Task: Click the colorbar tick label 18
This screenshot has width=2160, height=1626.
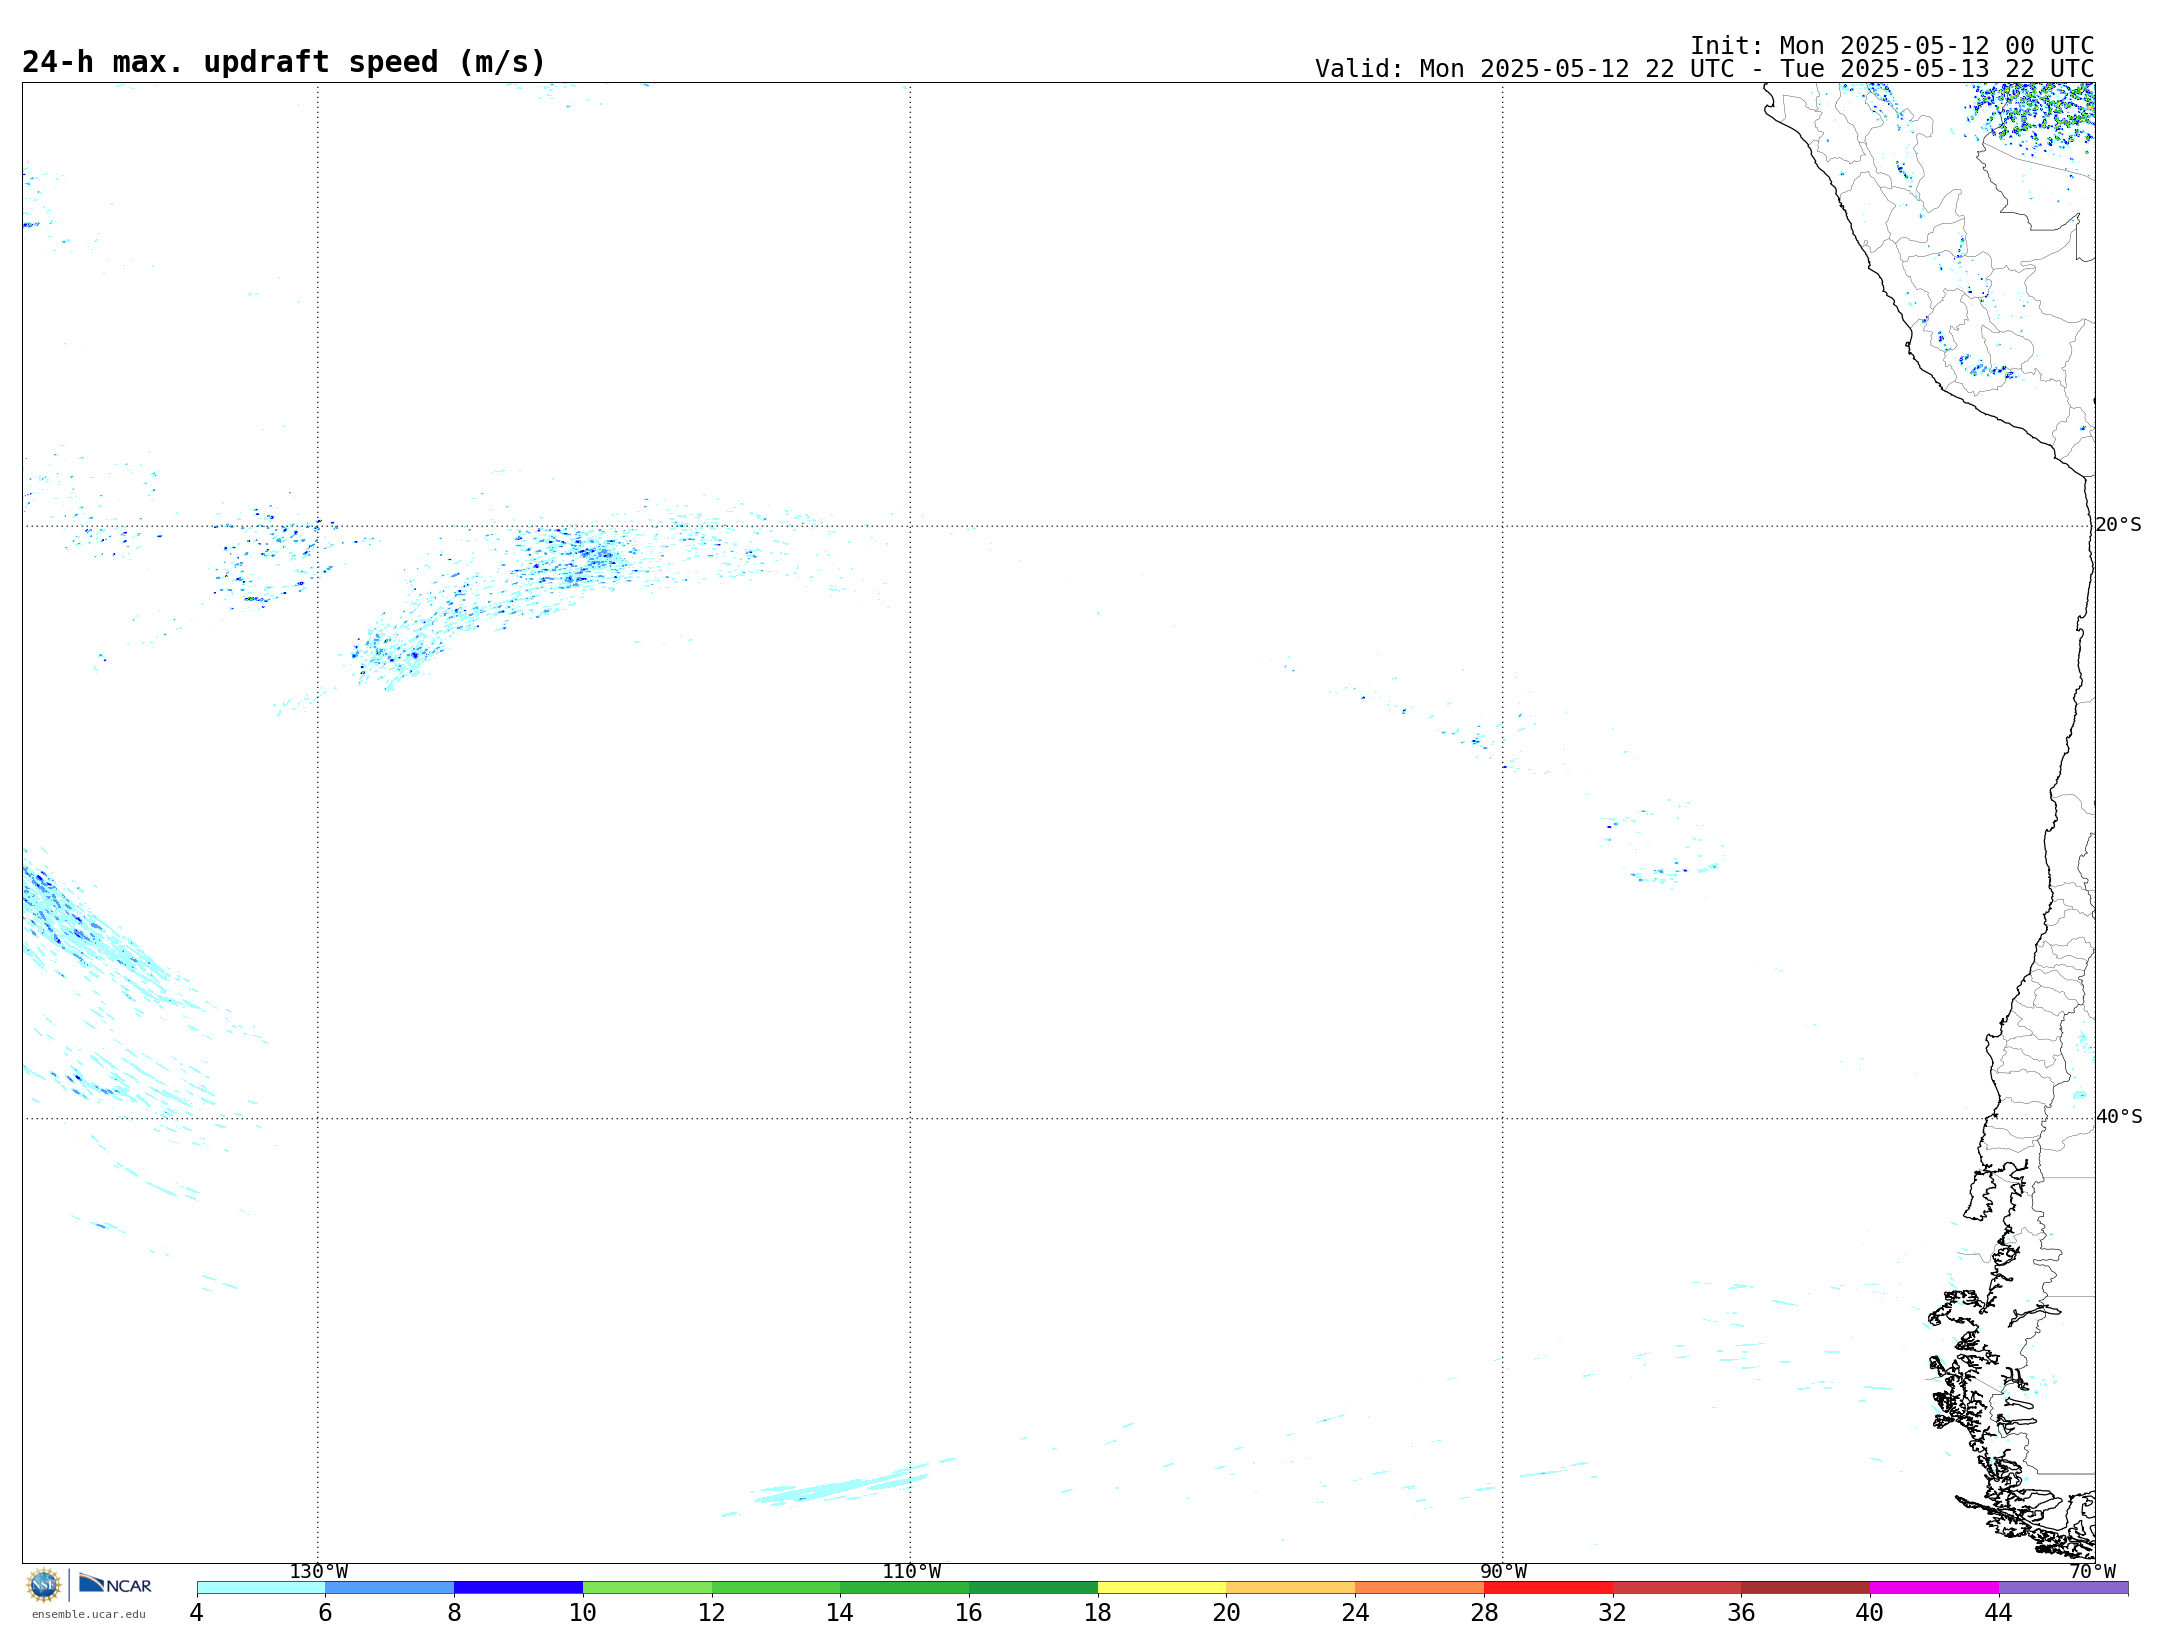Action: 1098,1612
